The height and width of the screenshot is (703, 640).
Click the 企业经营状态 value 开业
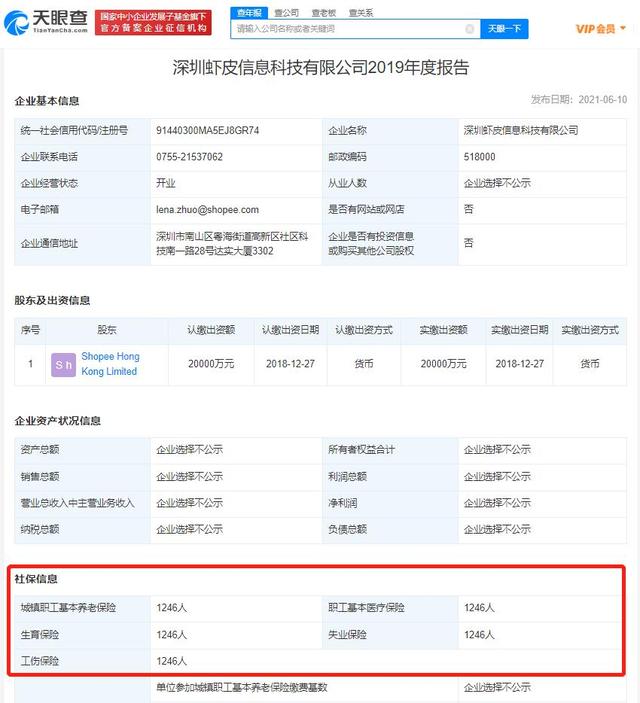[165, 183]
